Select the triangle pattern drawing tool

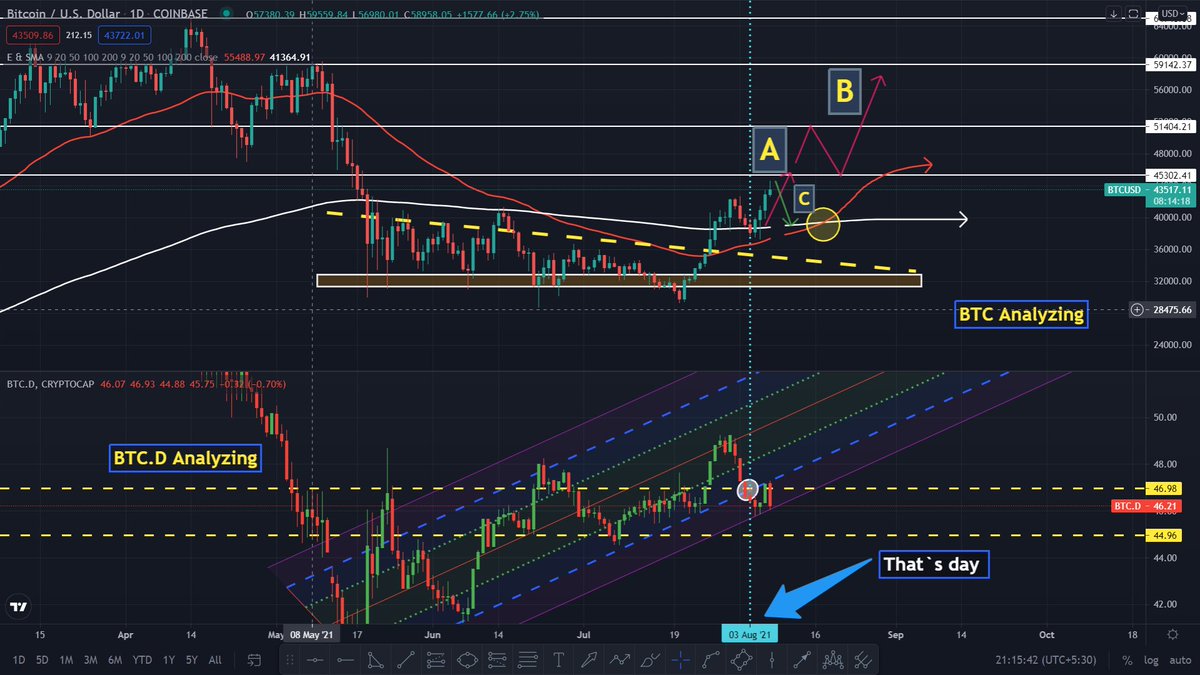(375, 660)
